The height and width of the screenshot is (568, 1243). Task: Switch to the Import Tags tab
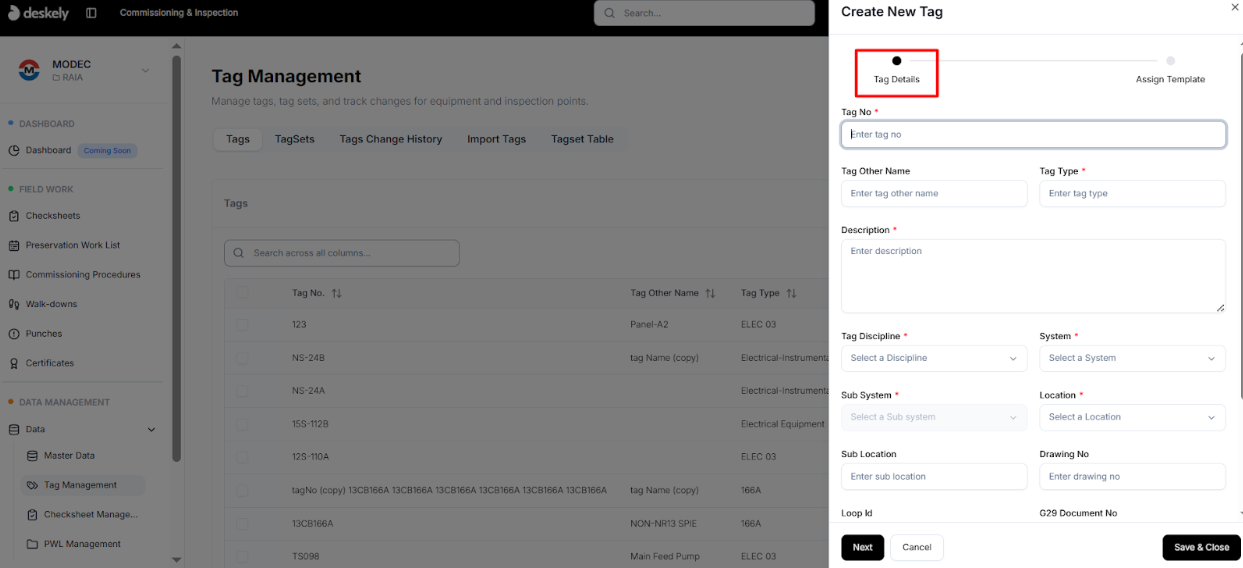coord(496,139)
